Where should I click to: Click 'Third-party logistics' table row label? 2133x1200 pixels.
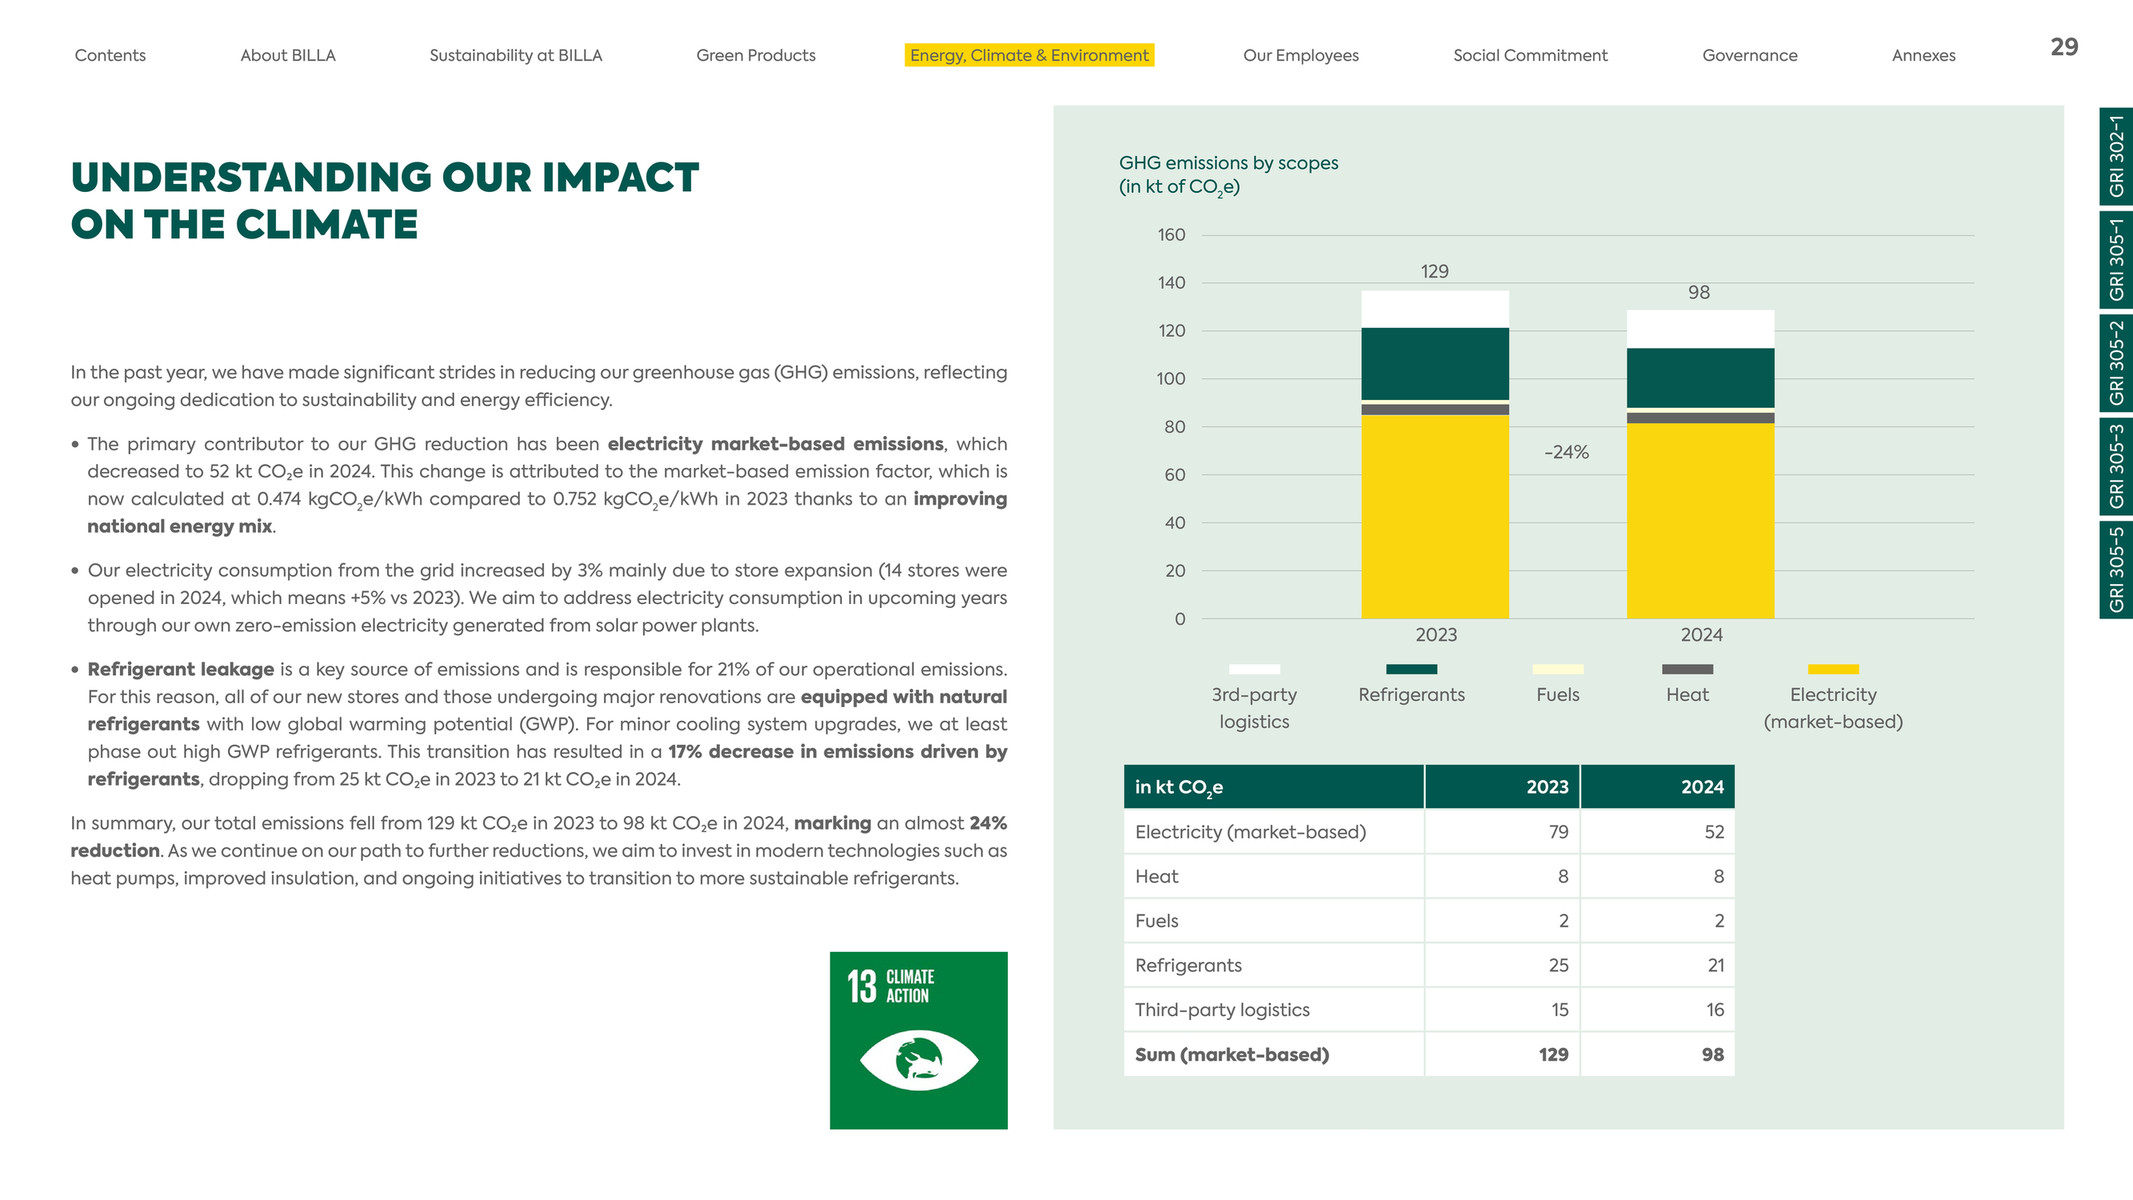coord(1222,1010)
